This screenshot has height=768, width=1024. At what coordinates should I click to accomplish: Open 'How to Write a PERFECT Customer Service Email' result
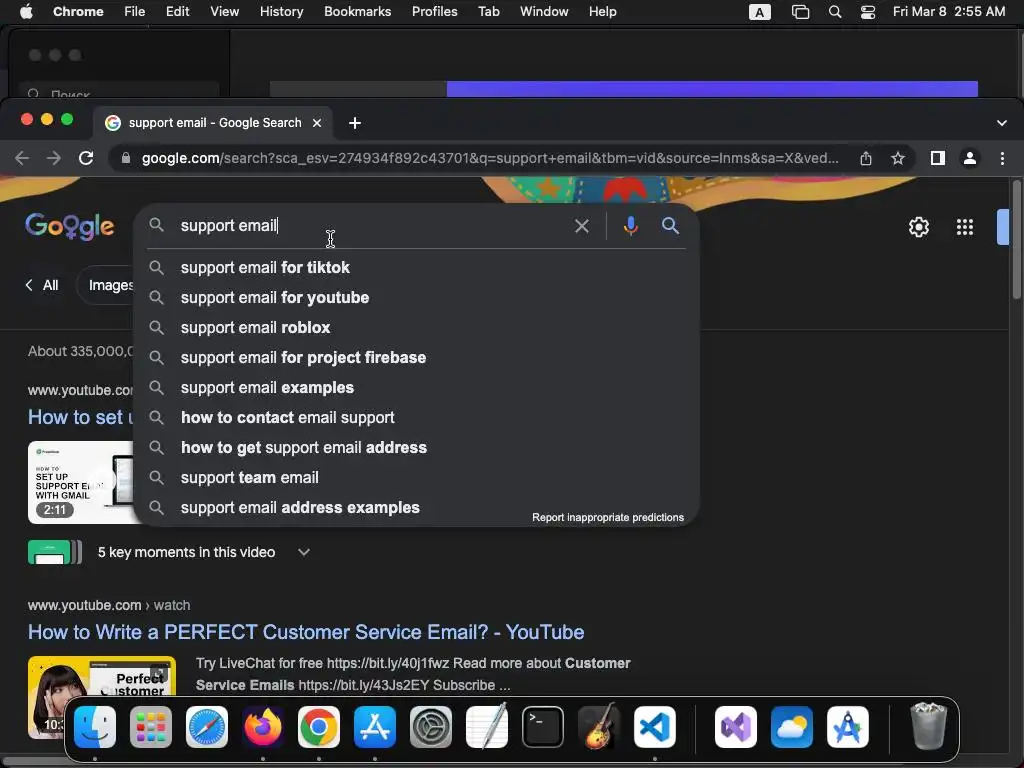306,632
